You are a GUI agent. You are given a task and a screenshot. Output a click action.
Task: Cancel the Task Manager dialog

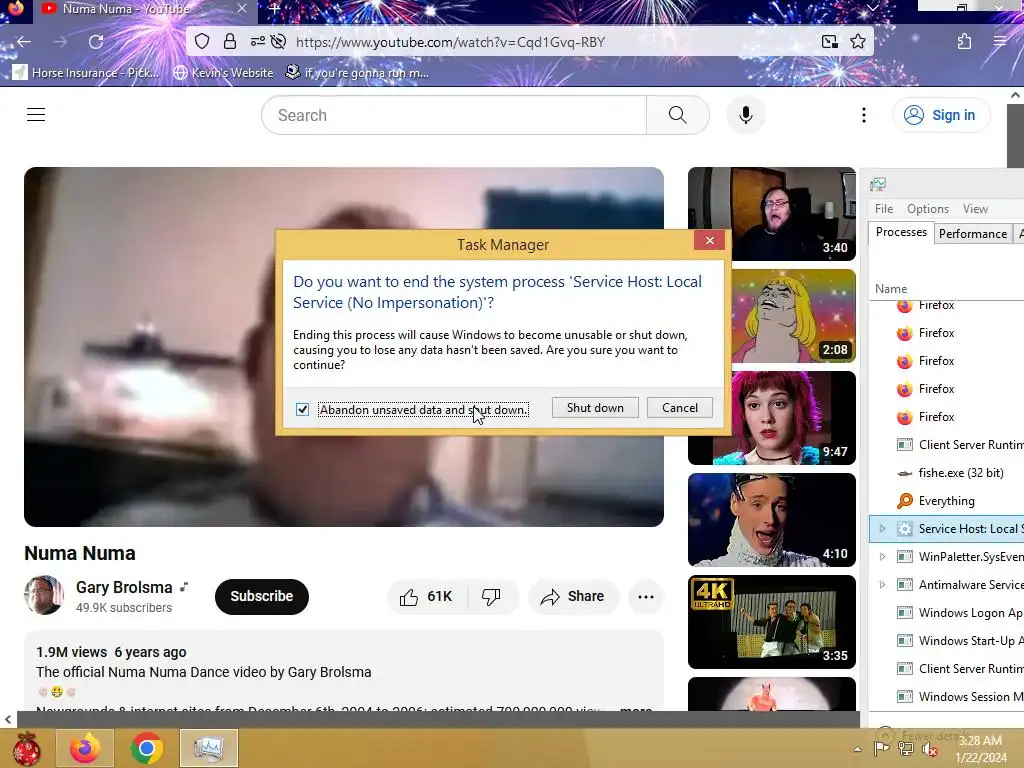click(679, 408)
